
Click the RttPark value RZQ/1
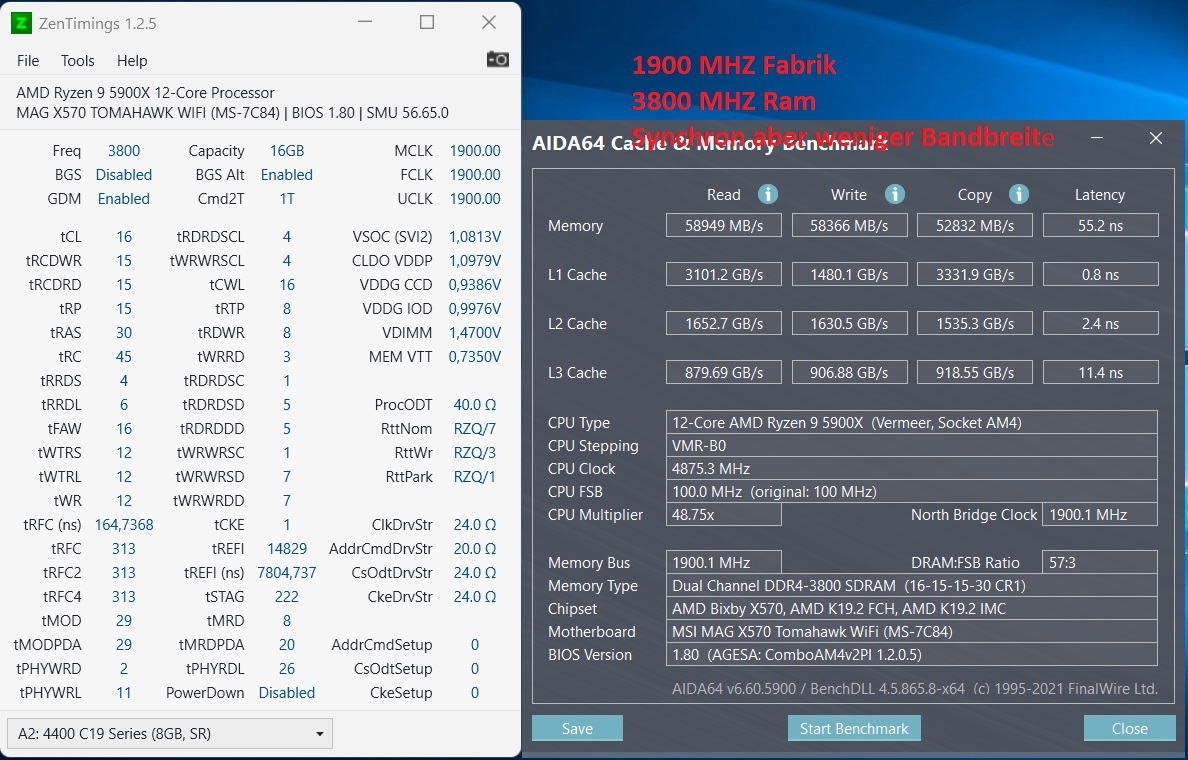[x=475, y=477]
